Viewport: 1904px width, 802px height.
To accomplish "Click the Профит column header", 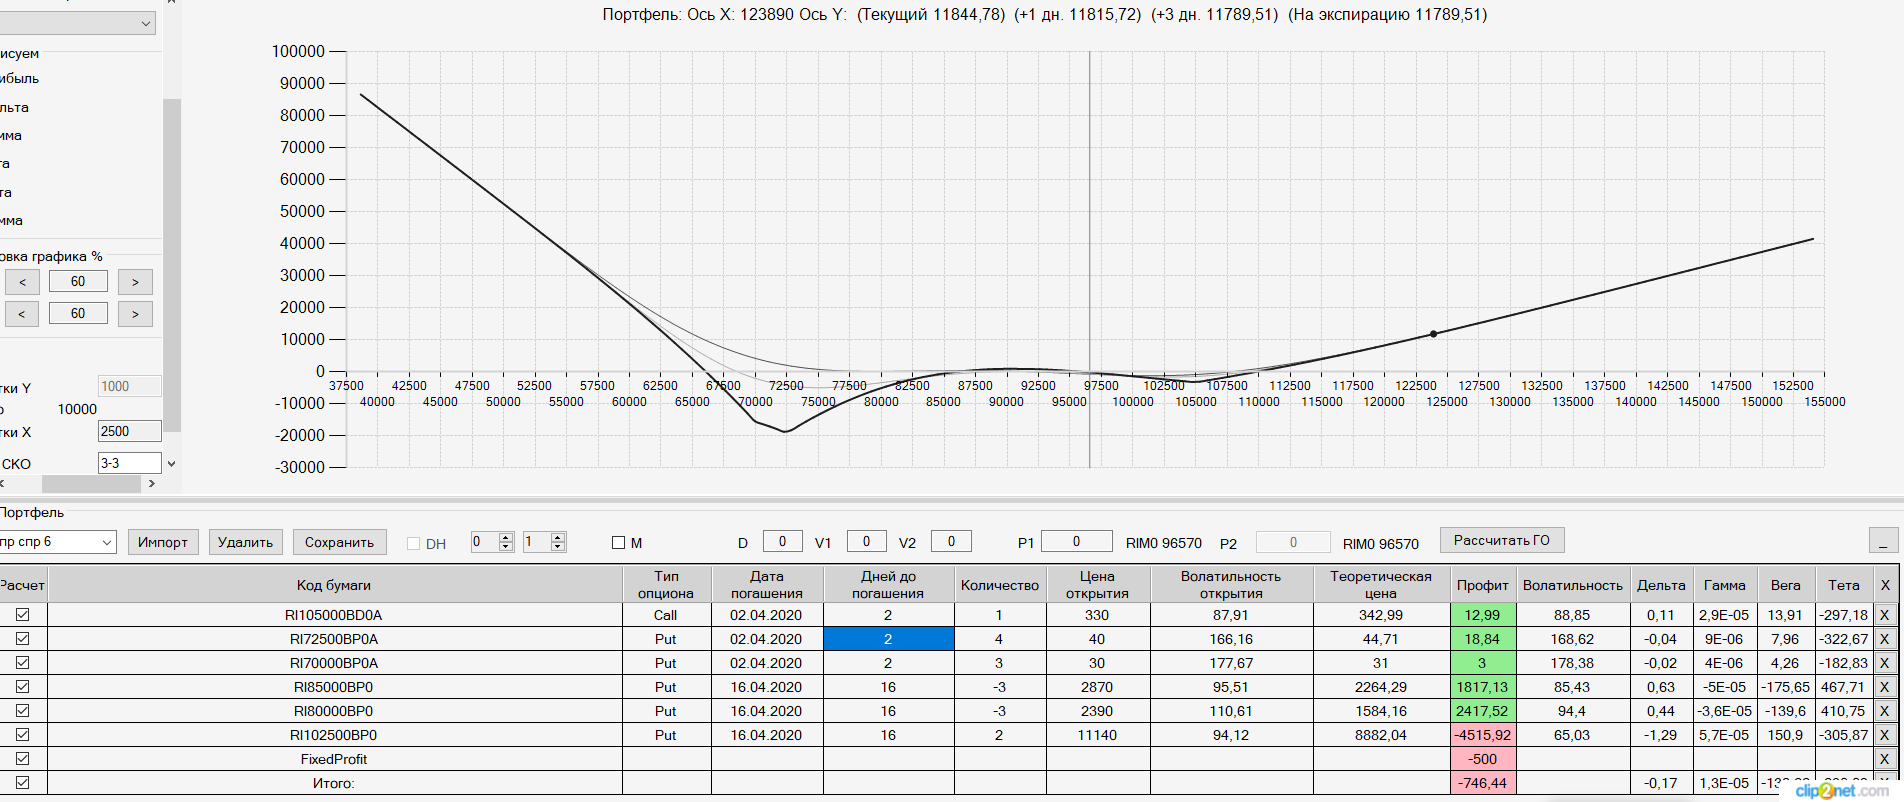I will pos(1483,585).
